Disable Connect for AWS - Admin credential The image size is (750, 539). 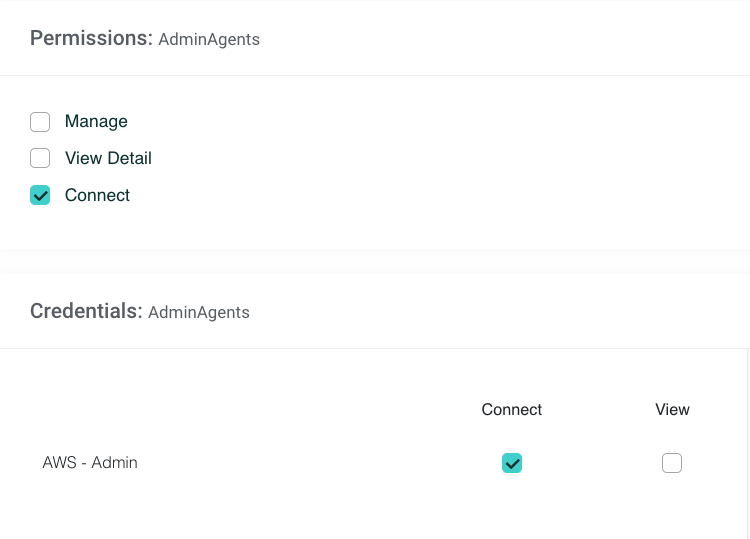pyautogui.click(x=512, y=463)
